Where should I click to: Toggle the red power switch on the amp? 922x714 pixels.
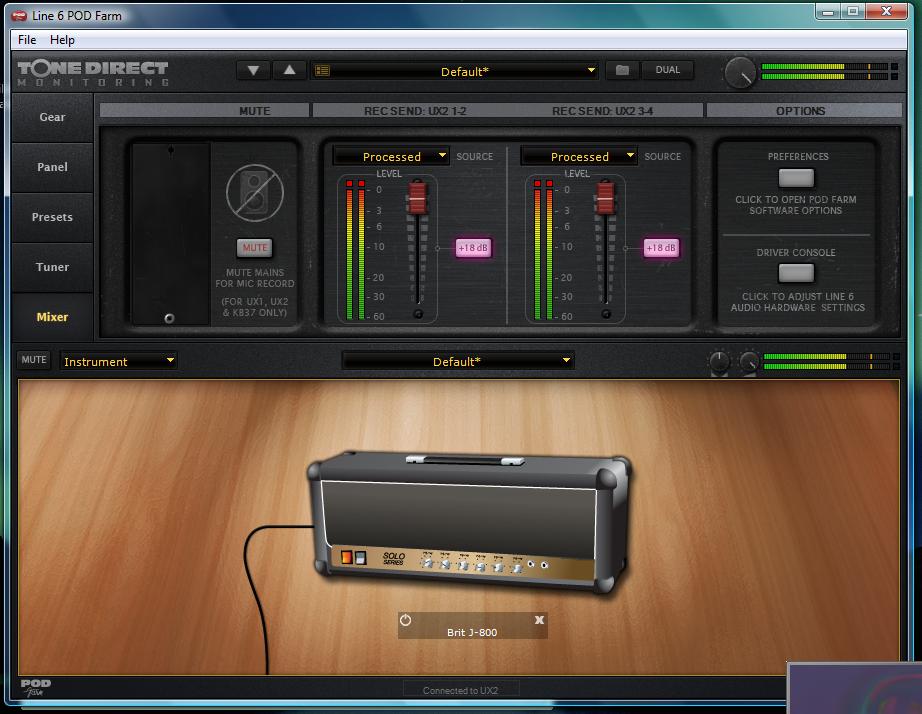tap(347, 556)
